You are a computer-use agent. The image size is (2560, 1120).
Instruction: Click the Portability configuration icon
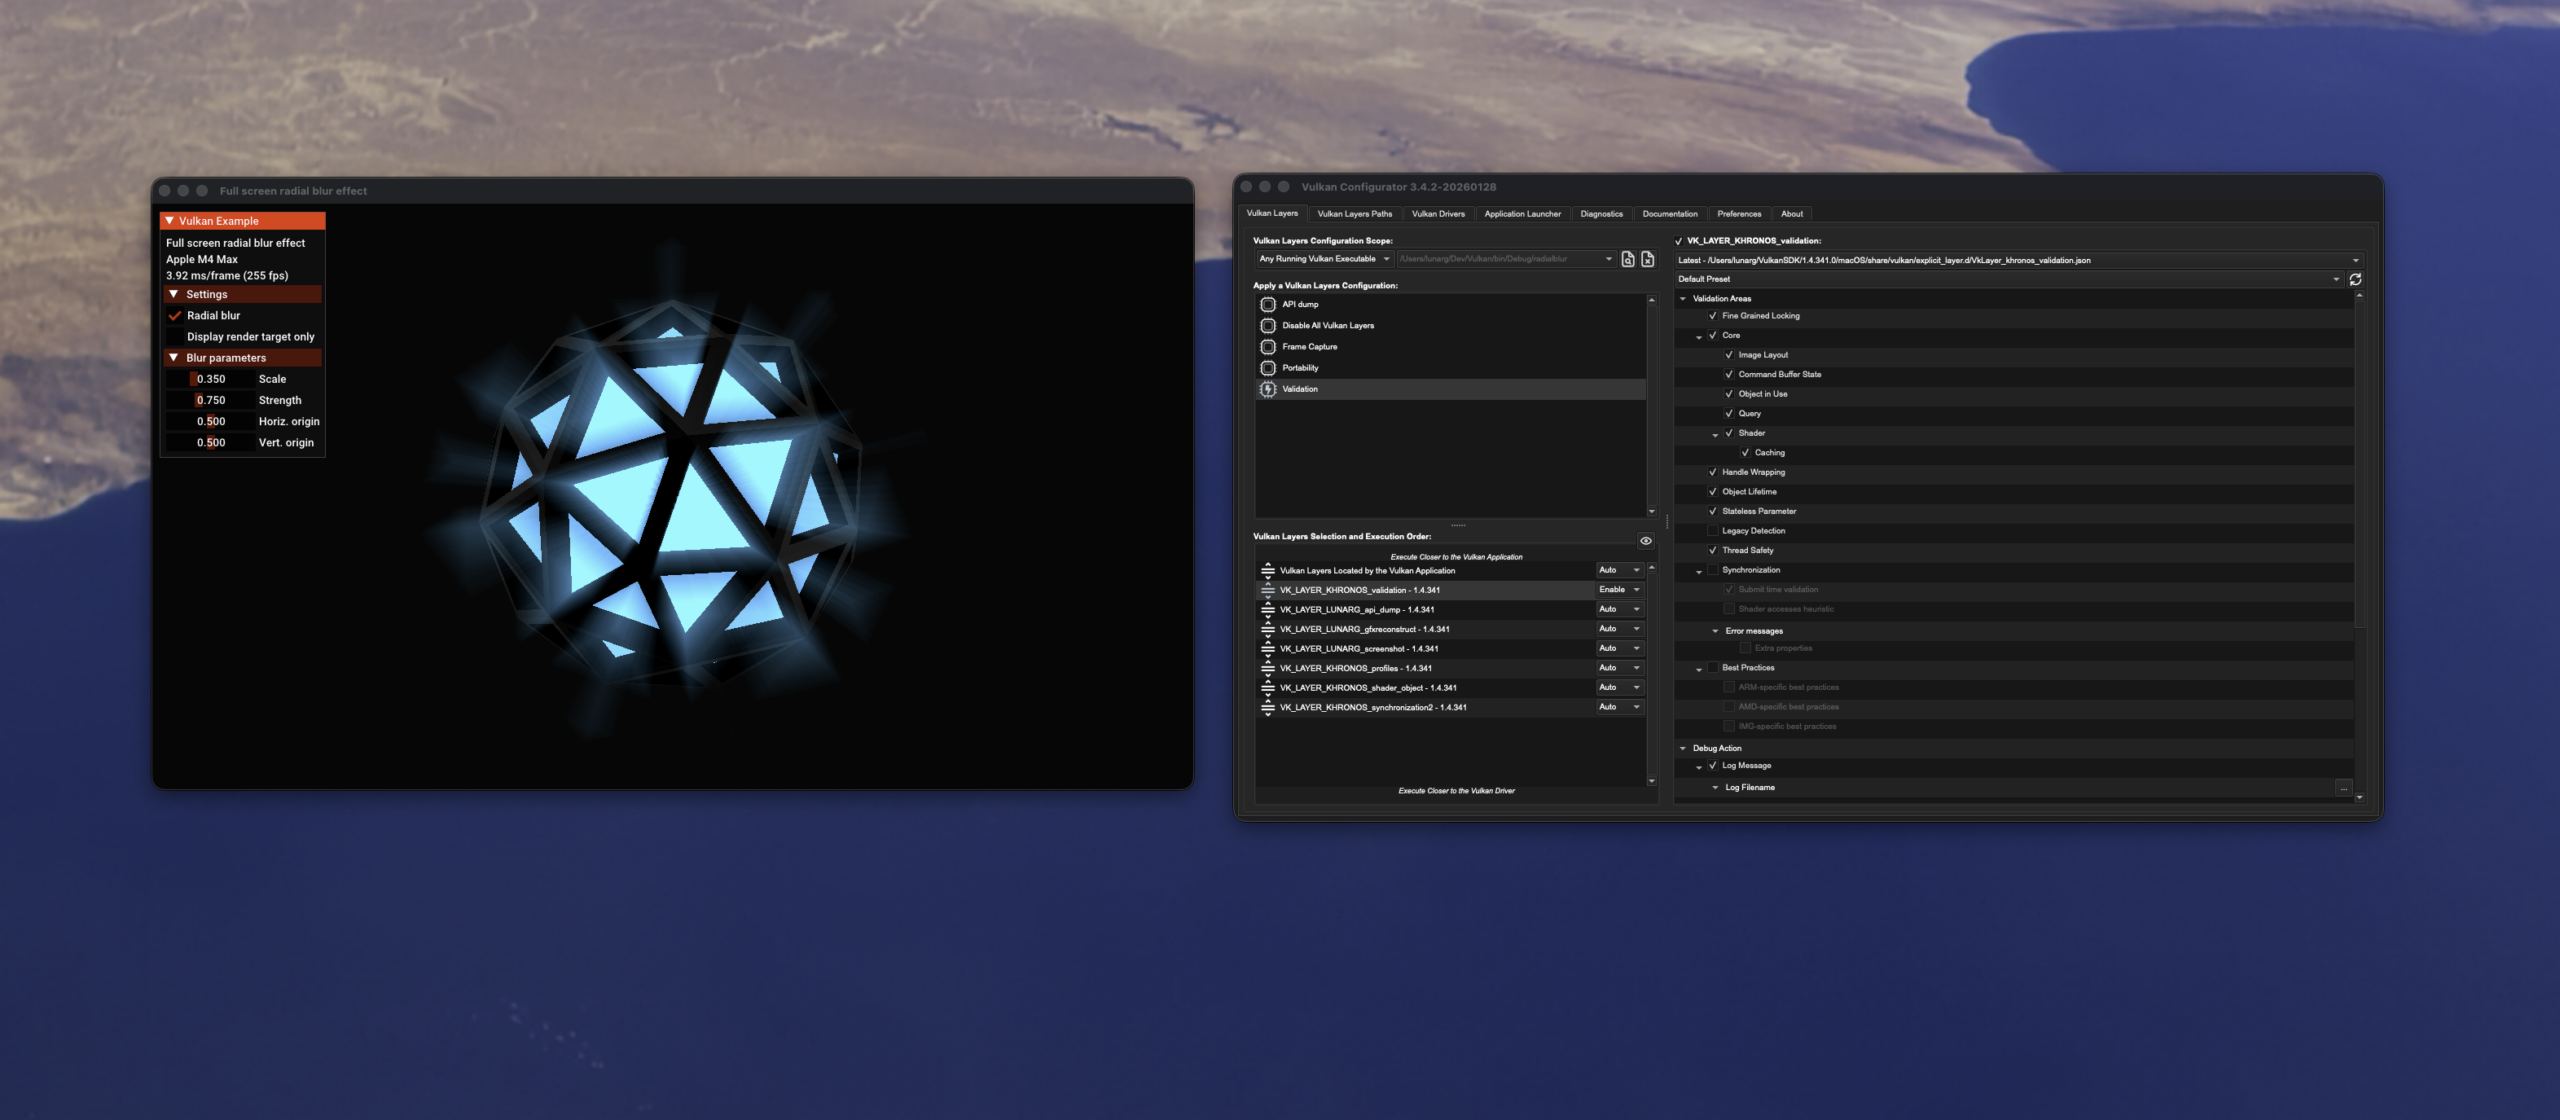[x=1266, y=367]
